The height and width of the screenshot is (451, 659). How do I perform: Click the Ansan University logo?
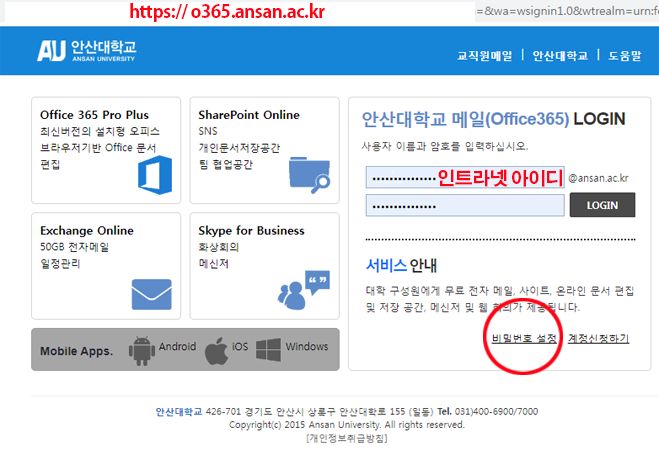point(87,51)
